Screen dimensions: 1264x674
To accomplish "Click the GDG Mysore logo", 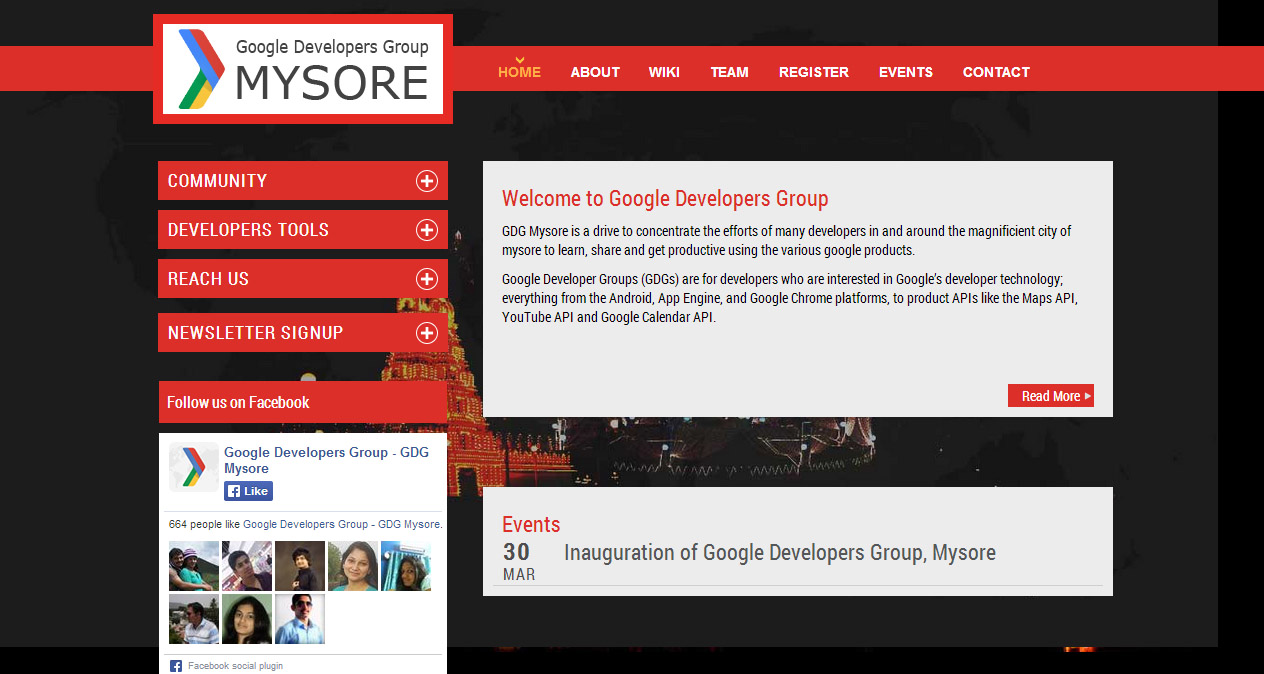I will [303, 69].
